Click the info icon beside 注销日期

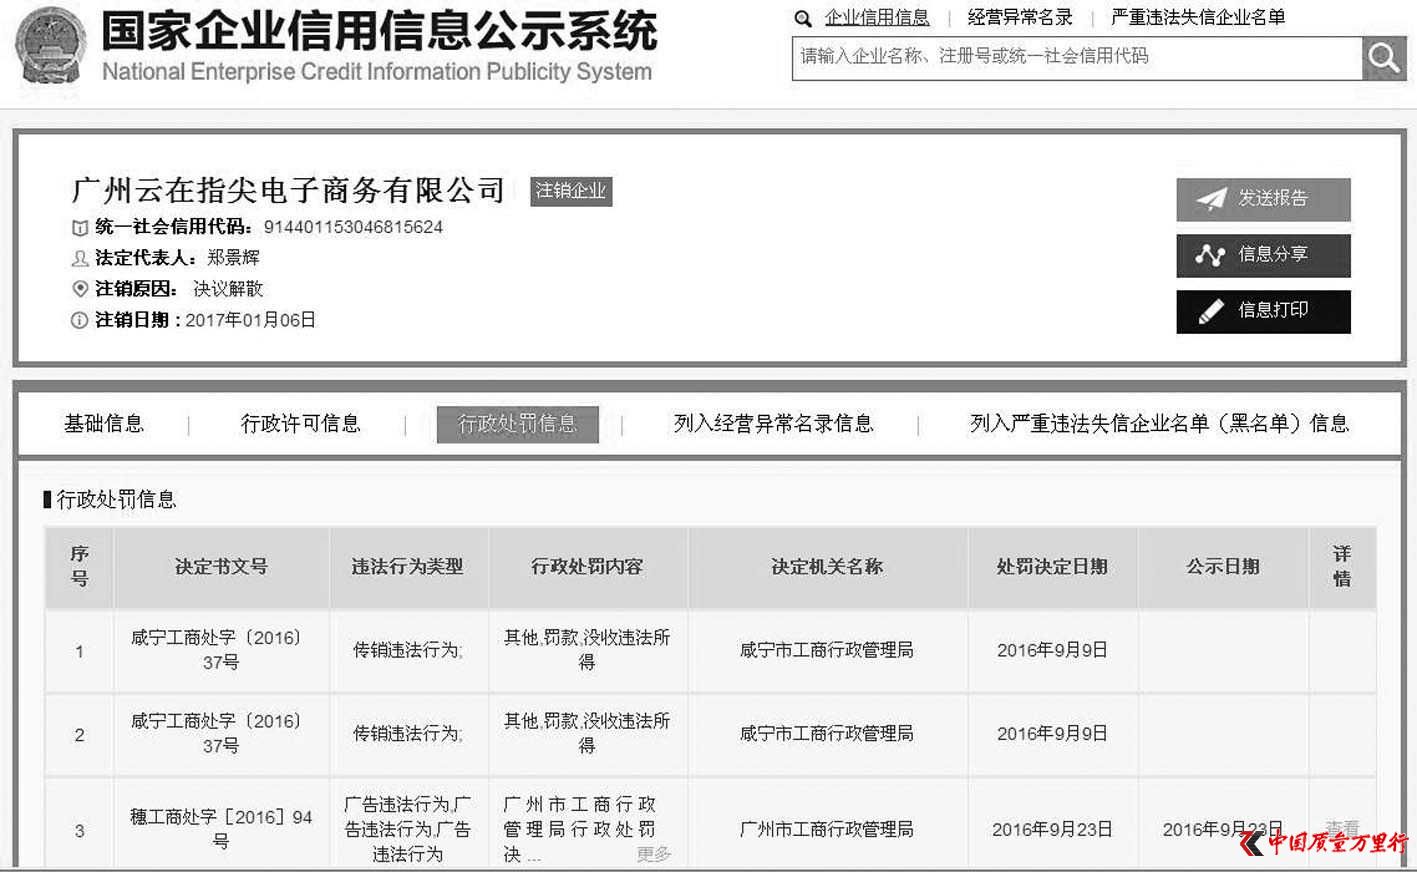pos(80,321)
